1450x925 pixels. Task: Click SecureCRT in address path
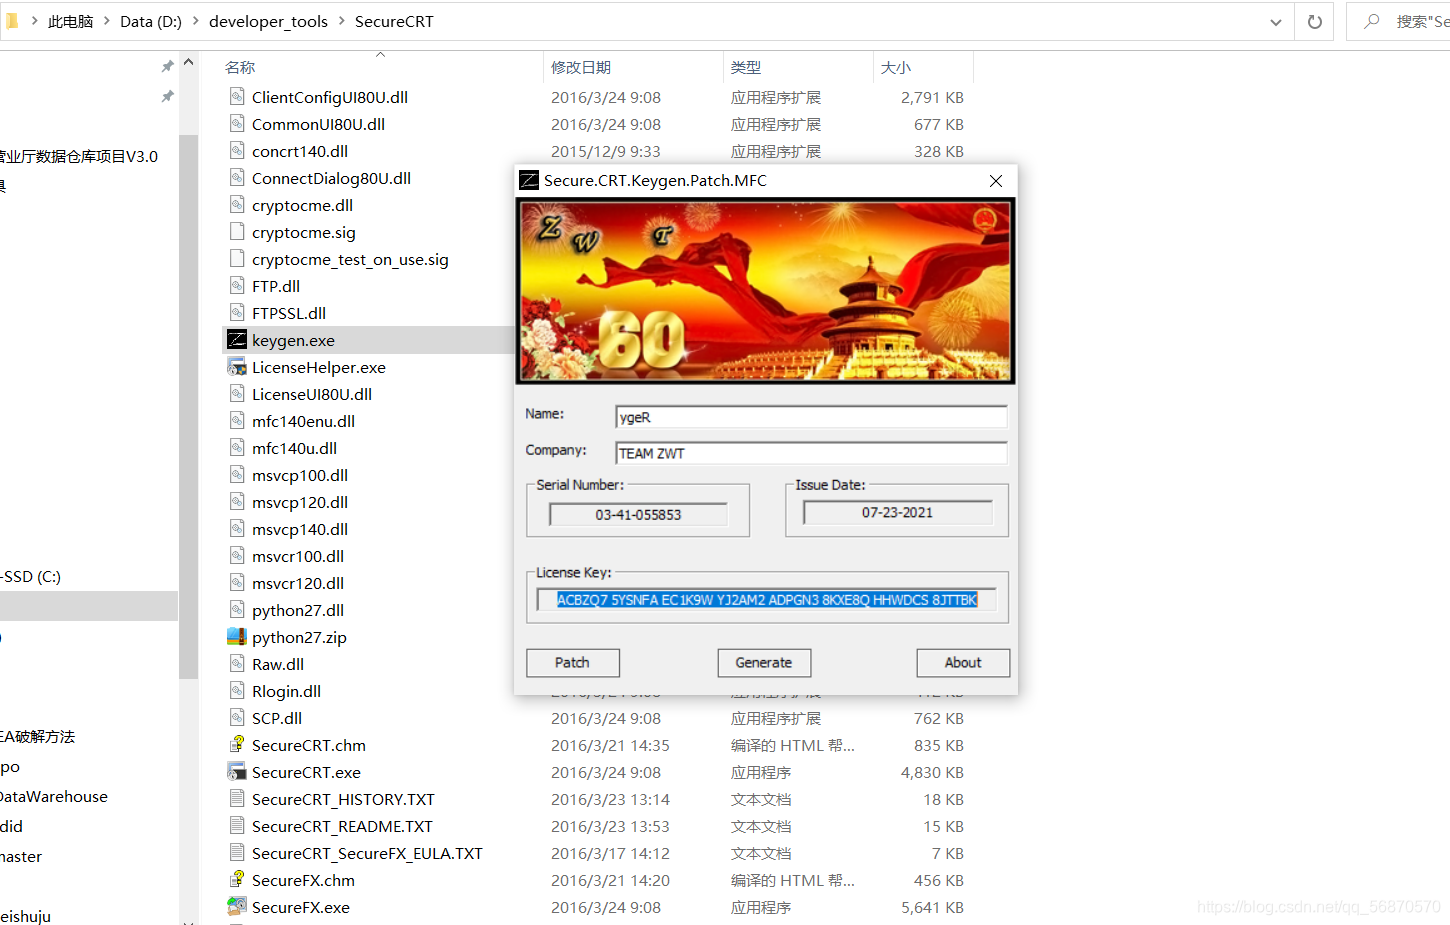[394, 21]
